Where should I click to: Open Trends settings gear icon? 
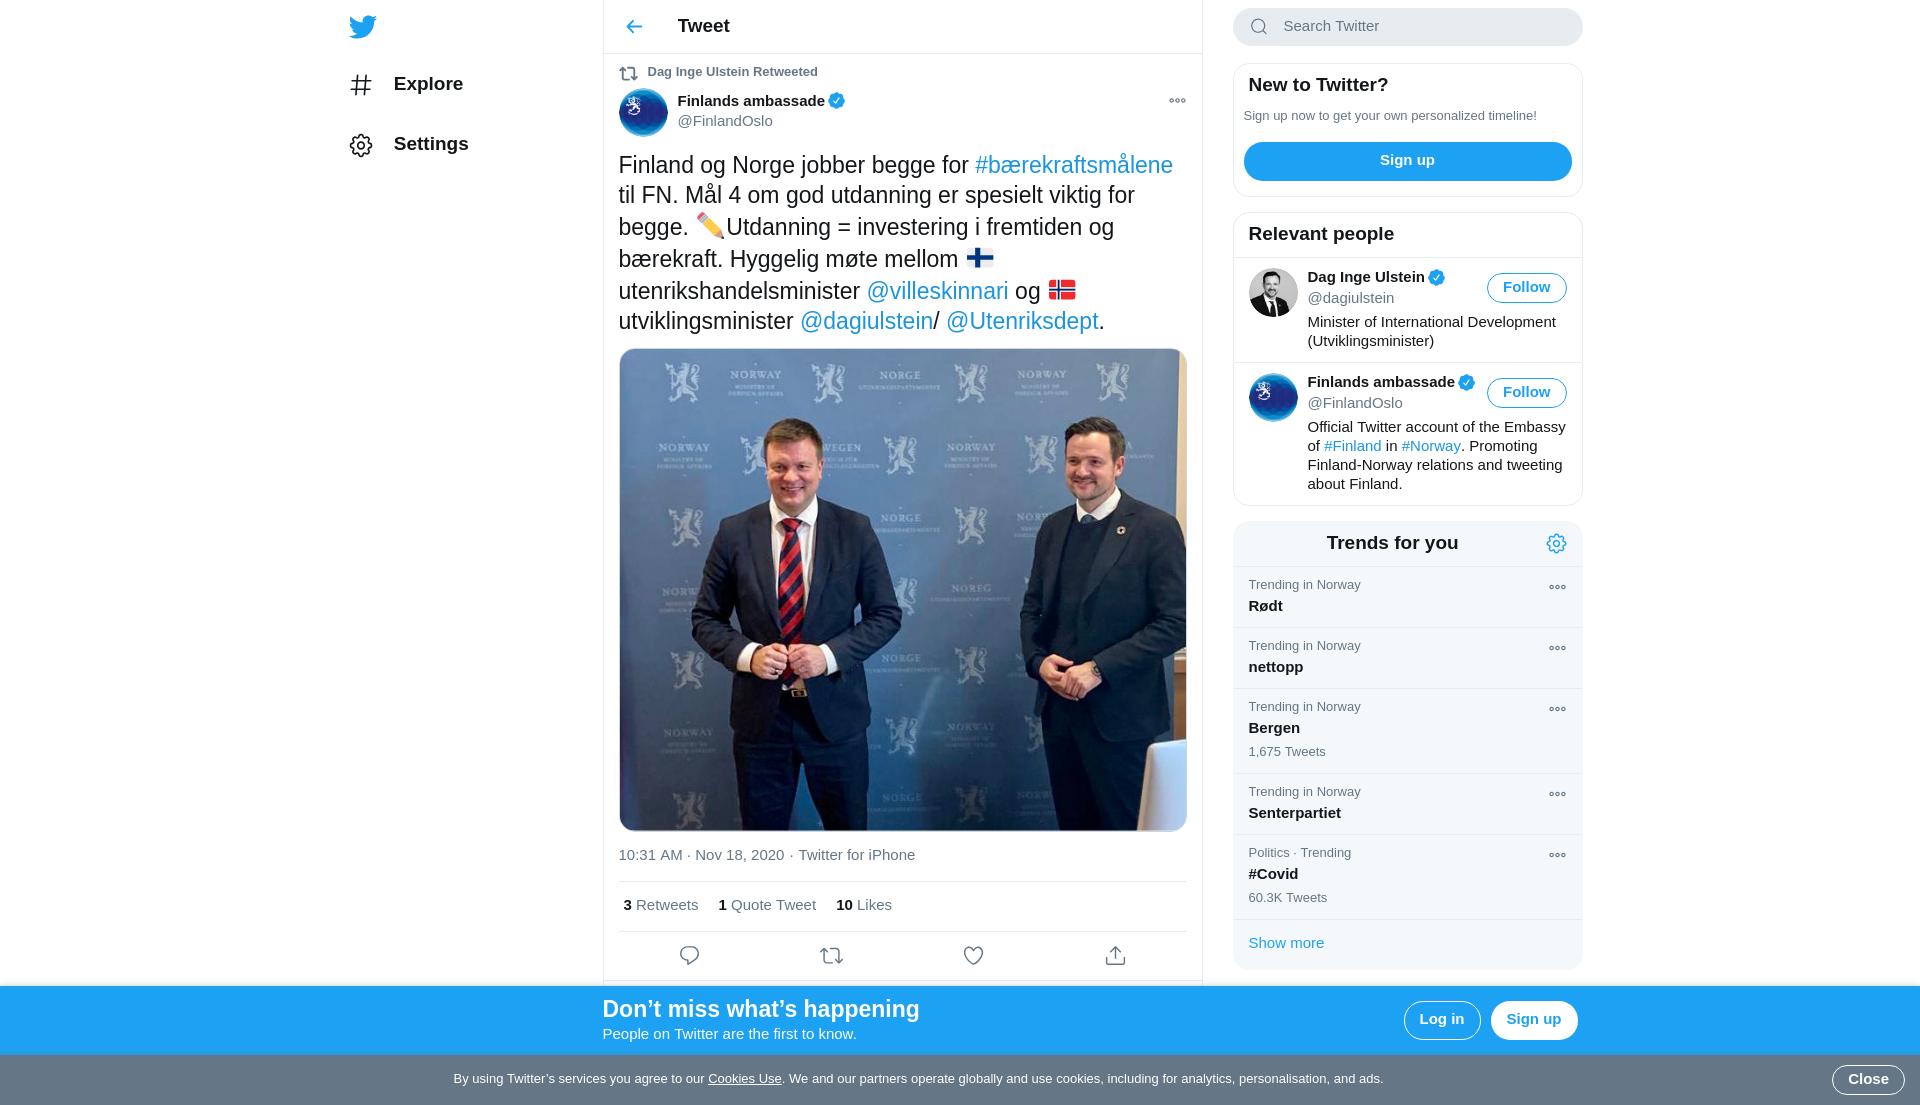1556,544
